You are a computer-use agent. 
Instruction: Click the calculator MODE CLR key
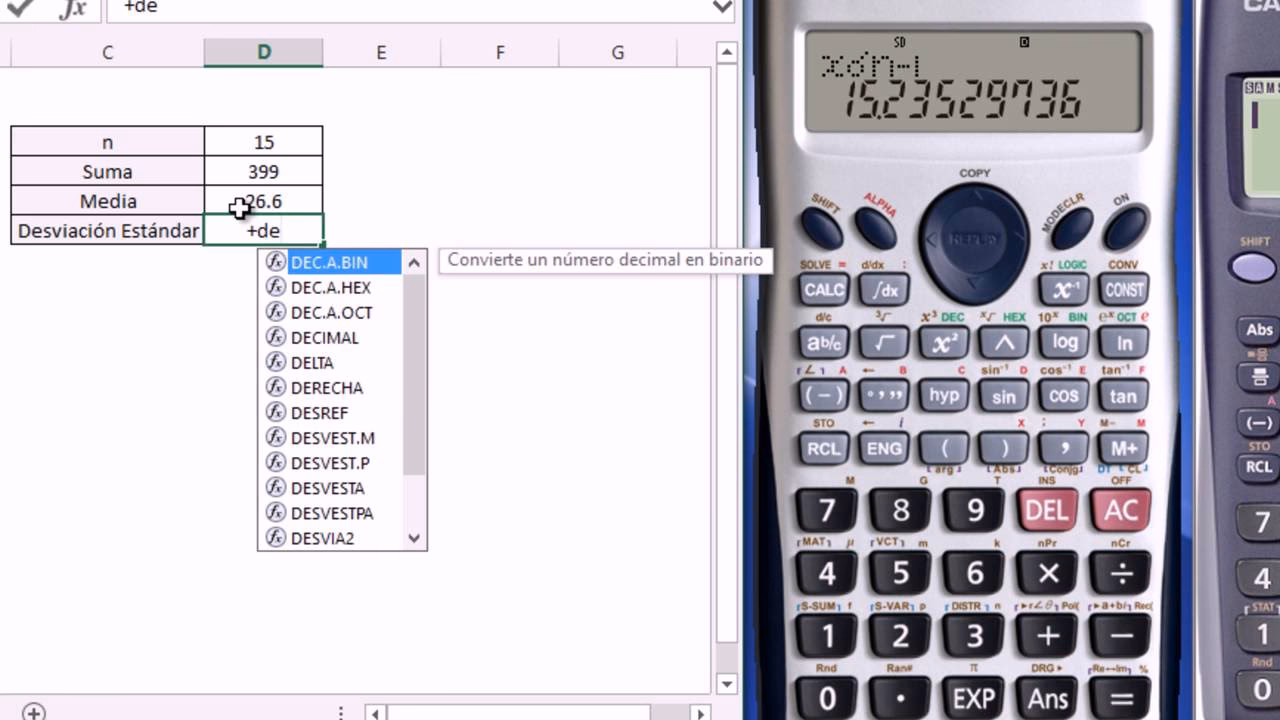pos(1071,229)
